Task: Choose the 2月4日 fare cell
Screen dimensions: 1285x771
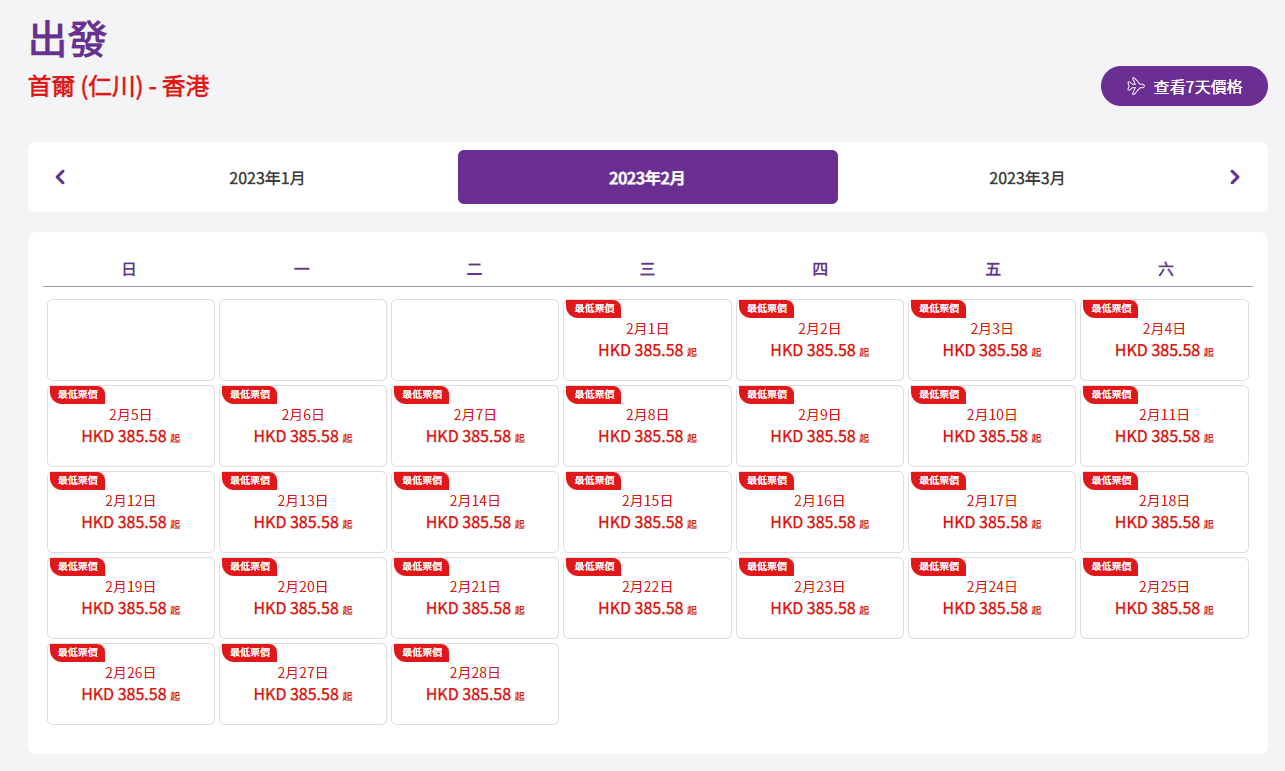Action: point(1164,340)
